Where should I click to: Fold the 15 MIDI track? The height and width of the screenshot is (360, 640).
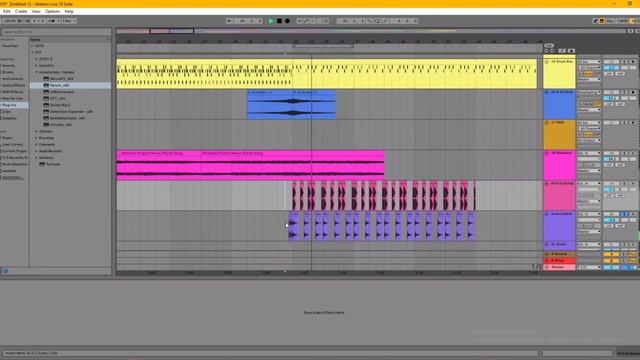pyautogui.click(x=547, y=122)
